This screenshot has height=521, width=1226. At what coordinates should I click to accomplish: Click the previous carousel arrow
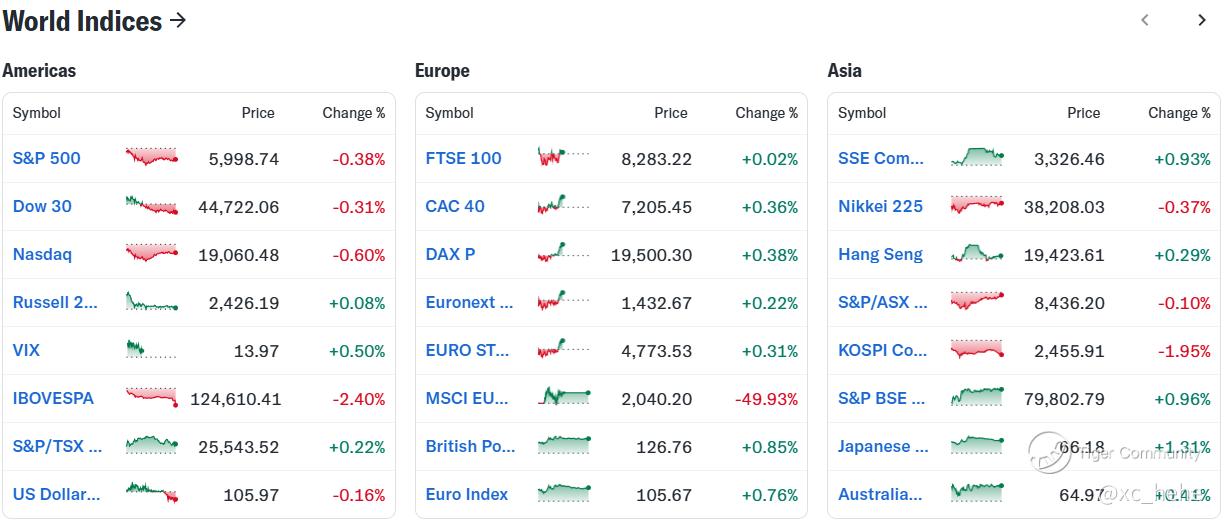click(1145, 20)
